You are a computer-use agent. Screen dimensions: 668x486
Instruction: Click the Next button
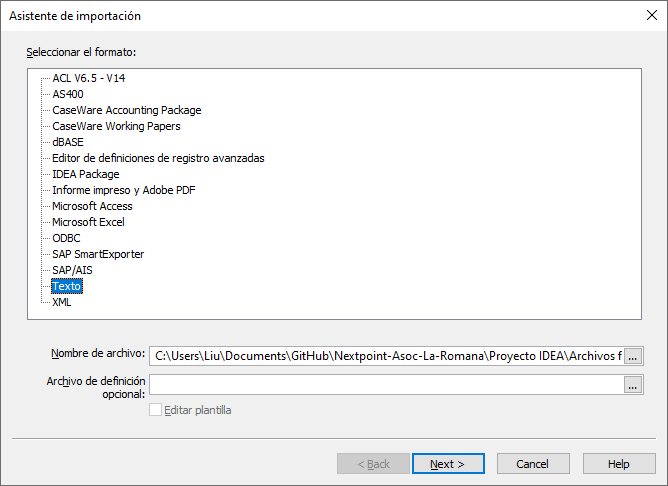coord(447,464)
